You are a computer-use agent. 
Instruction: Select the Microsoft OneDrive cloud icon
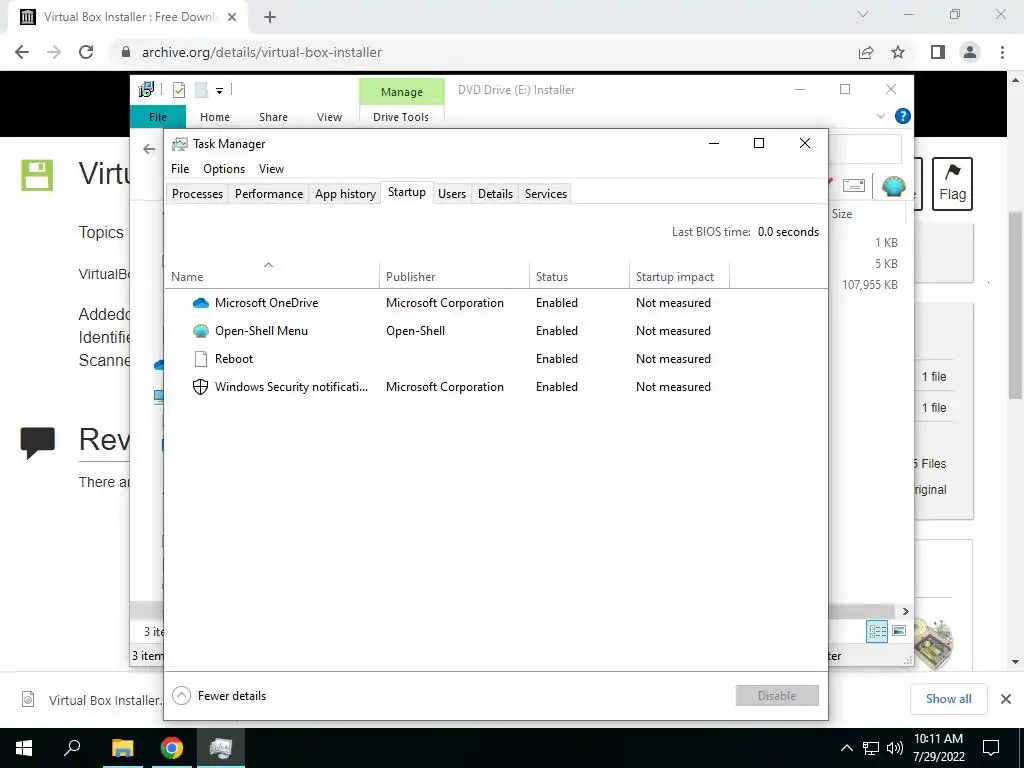click(x=200, y=303)
